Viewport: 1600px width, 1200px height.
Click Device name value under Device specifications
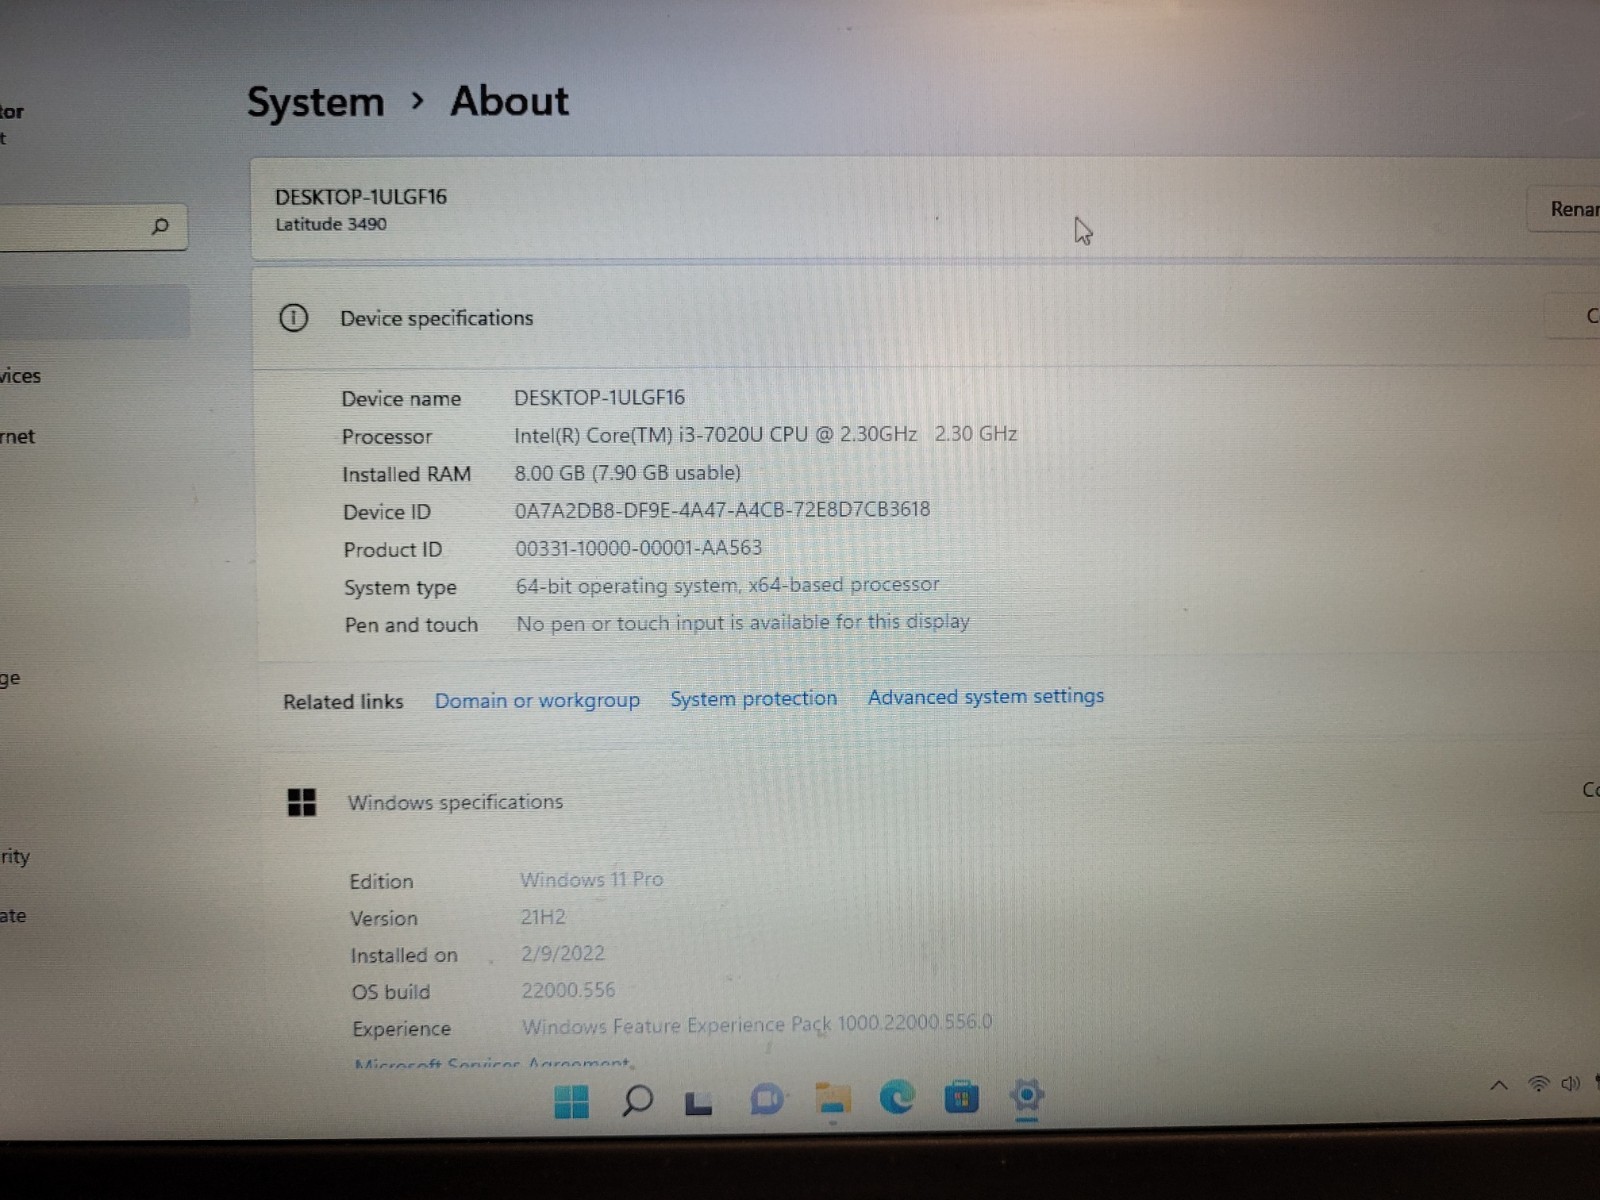click(599, 397)
